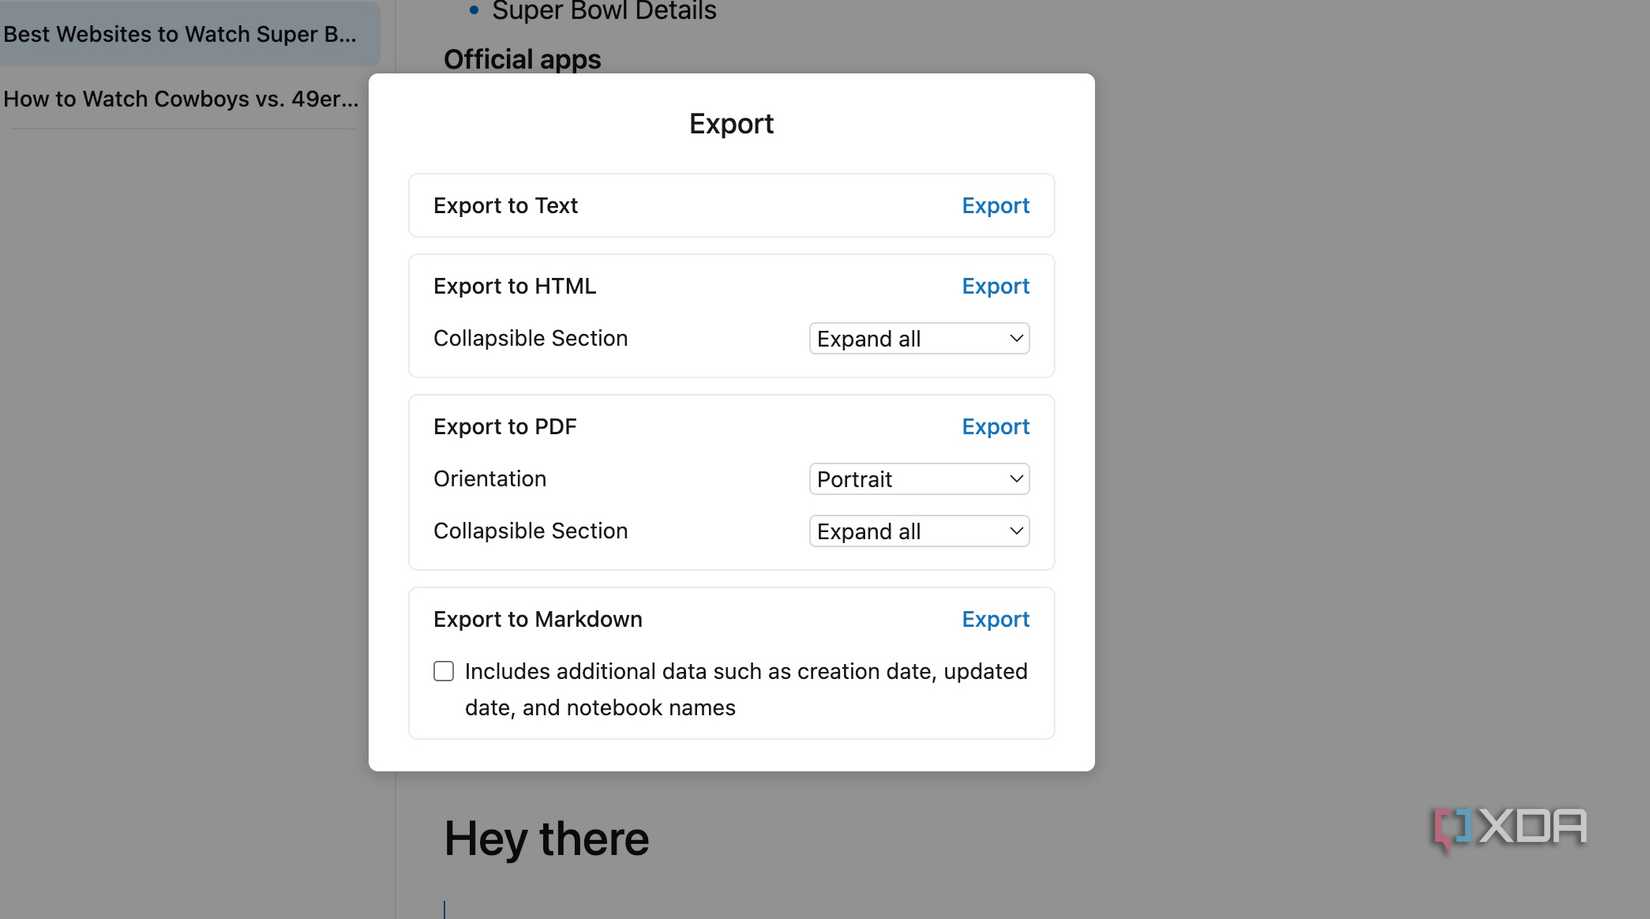Image resolution: width=1650 pixels, height=919 pixels.
Task: Click the chevron icon on the Portrait selector
Action: tap(1015, 479)
